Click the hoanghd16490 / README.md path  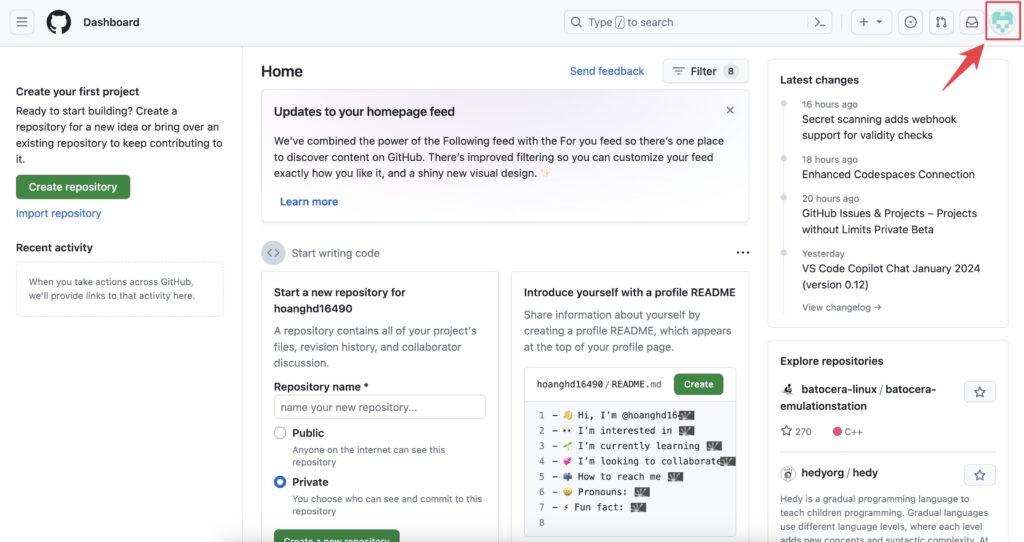tap(599, 384)
